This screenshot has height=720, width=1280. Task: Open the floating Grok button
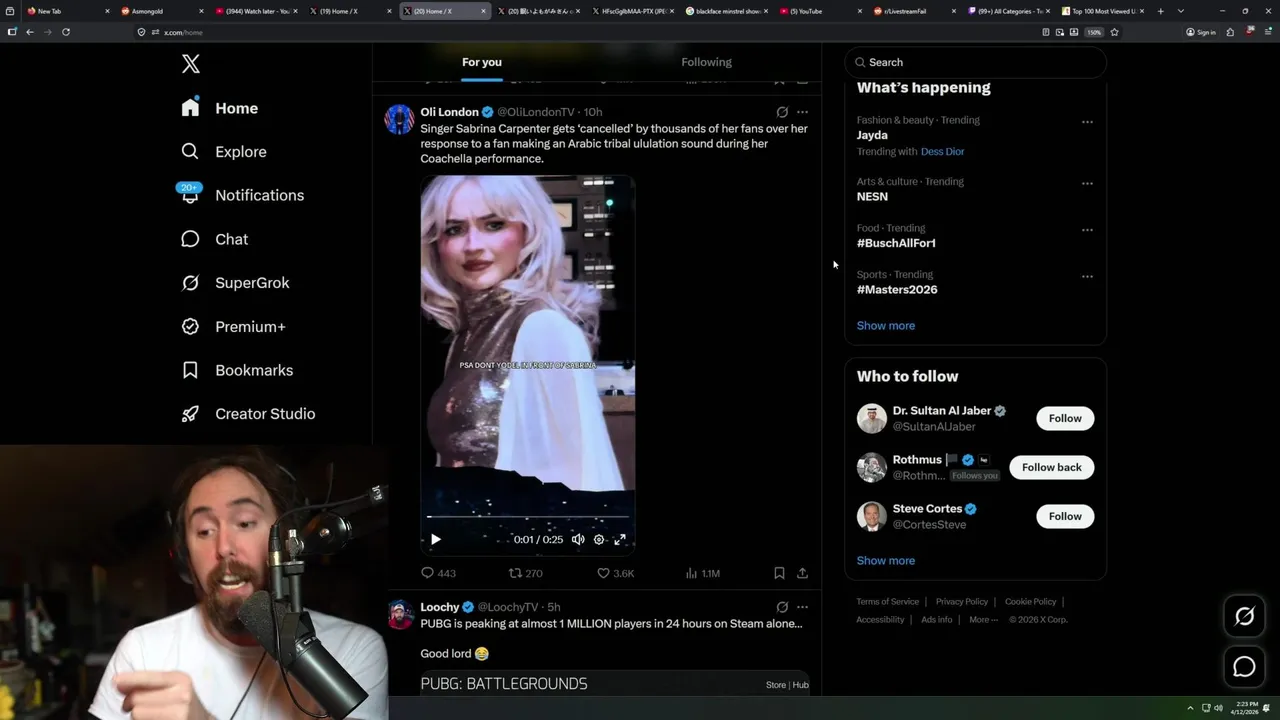tap(1244, 617)
